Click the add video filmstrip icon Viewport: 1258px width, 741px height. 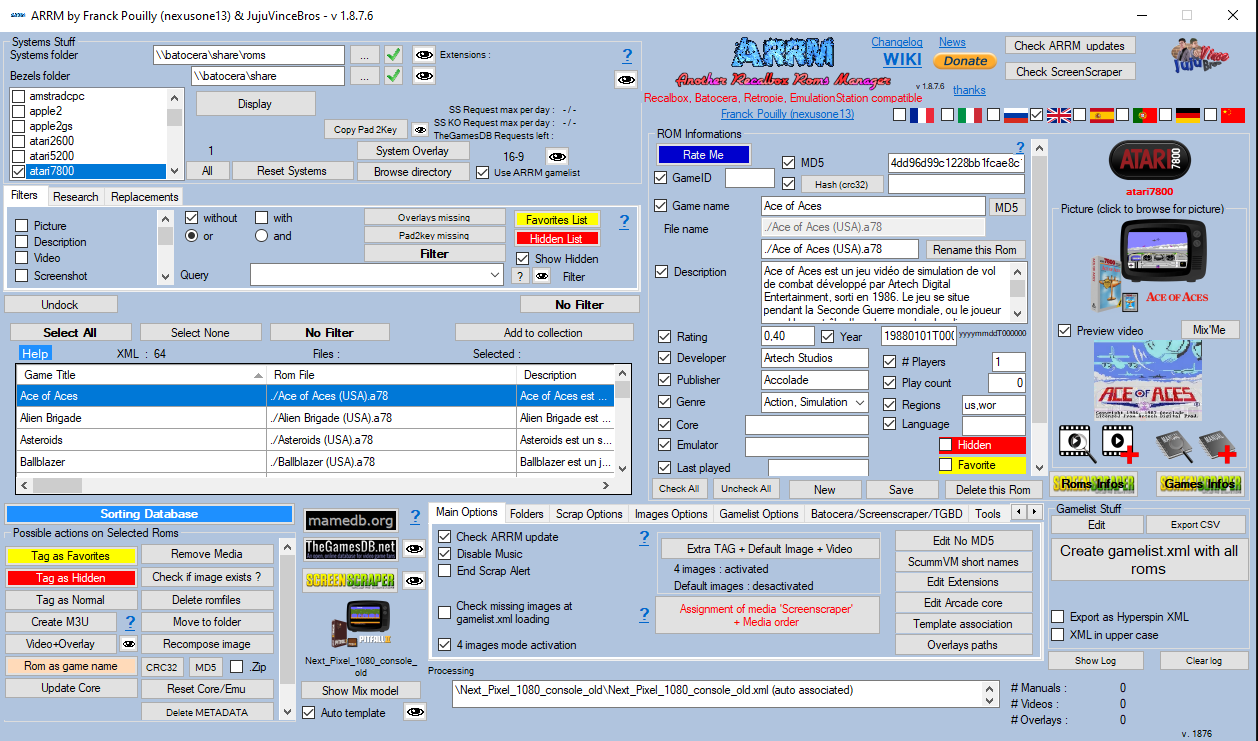click(1119, 441)
